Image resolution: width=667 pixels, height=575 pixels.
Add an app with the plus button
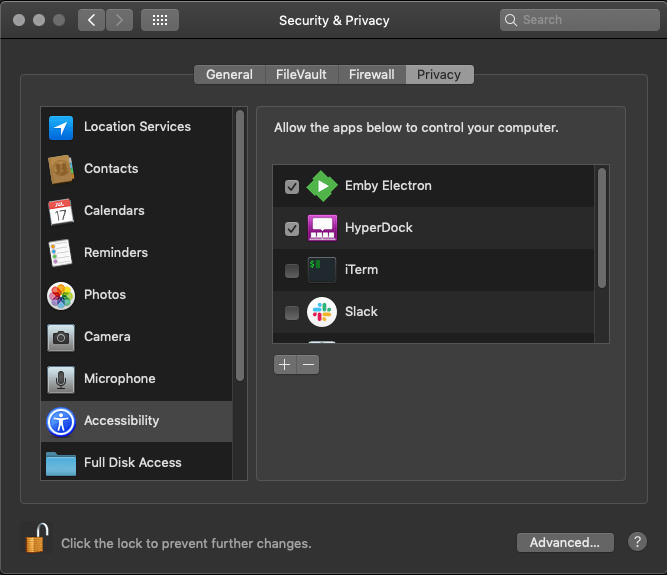click(285, 364)
